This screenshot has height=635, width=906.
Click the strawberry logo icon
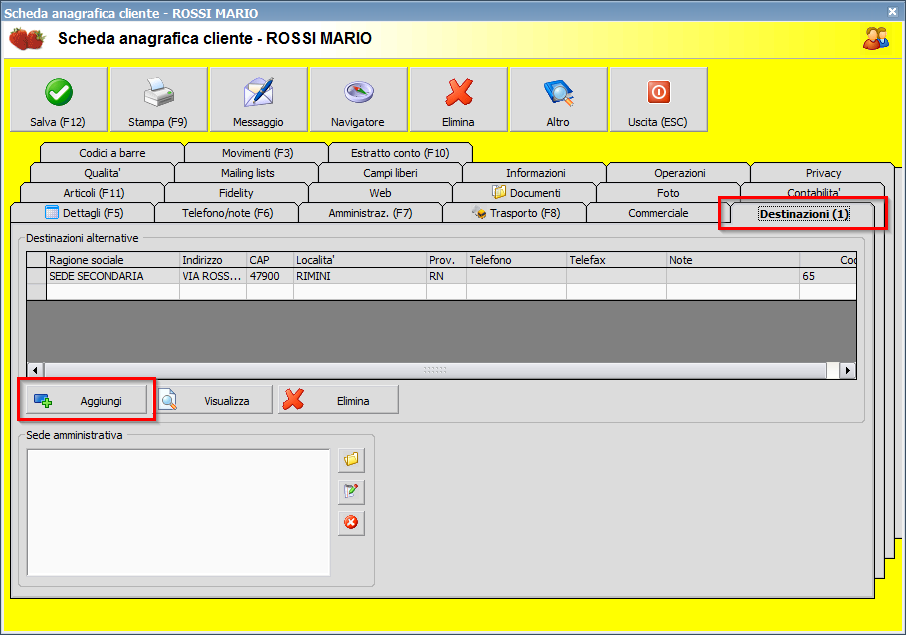coord(27,39)
